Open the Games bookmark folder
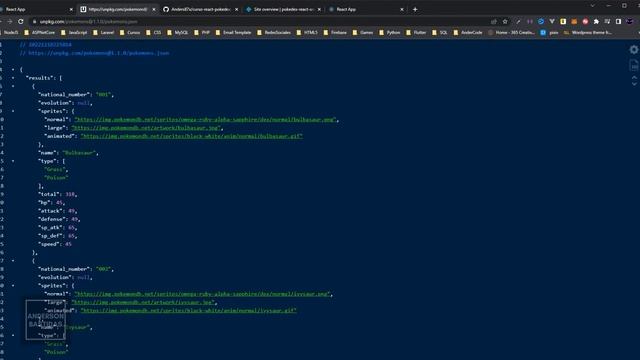This screenshot has height=360, width=640. click(363, 32)
